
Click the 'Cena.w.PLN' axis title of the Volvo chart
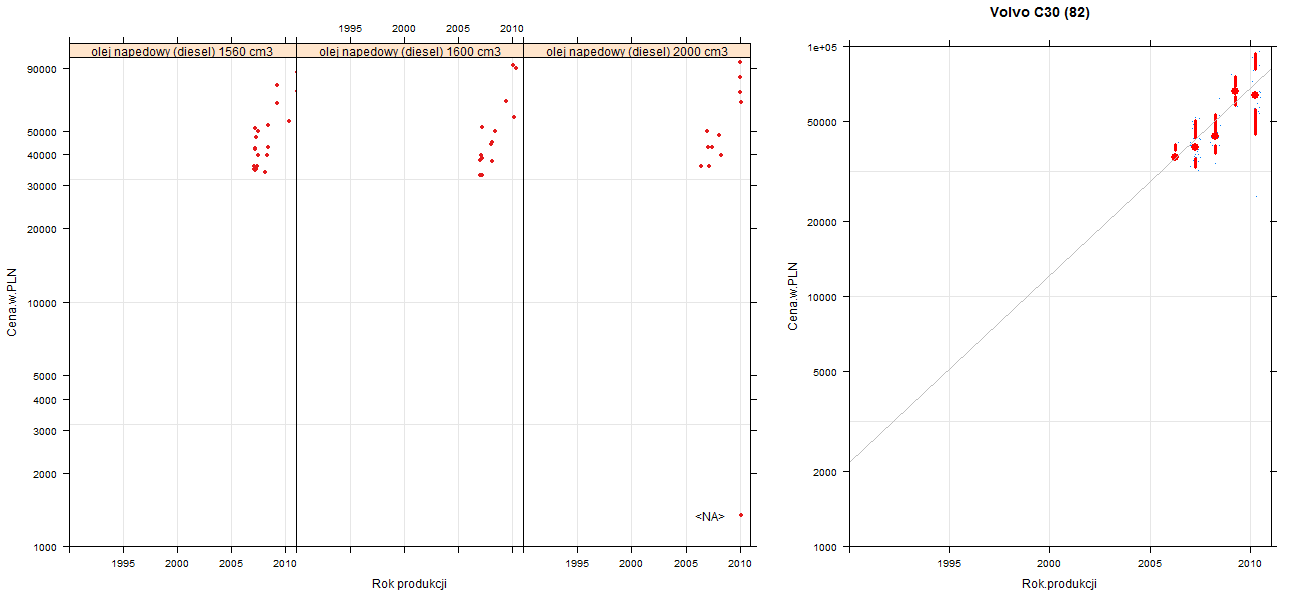tap(793, 296)
